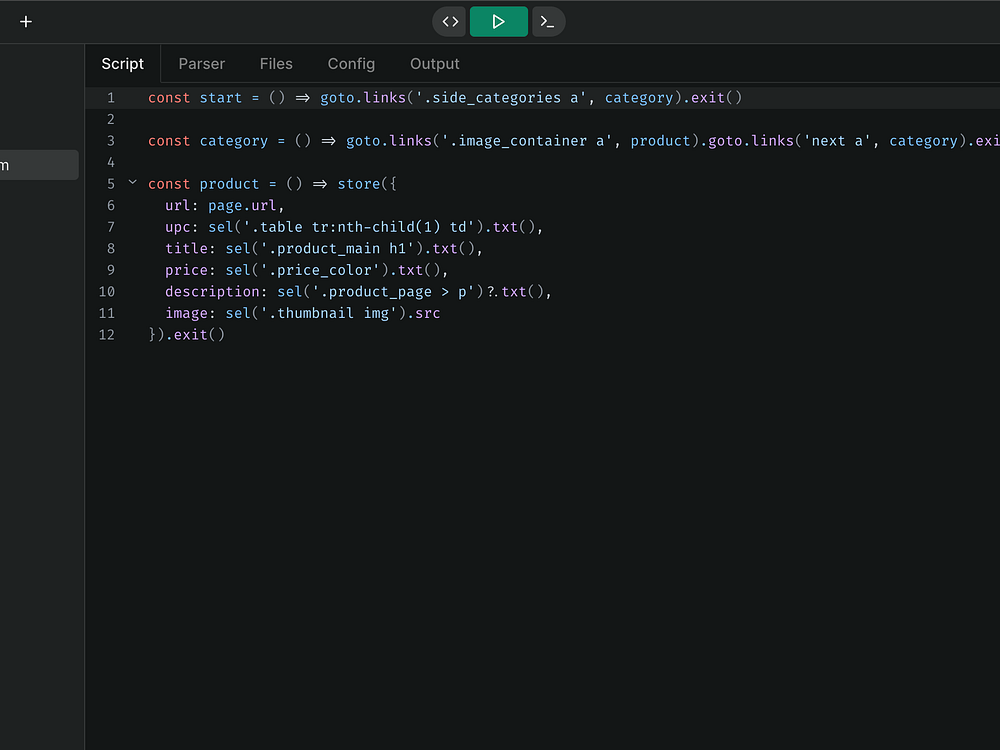Click the 'upc' key on line 7
The image size is (1000, 750).
tap(182, 227)
